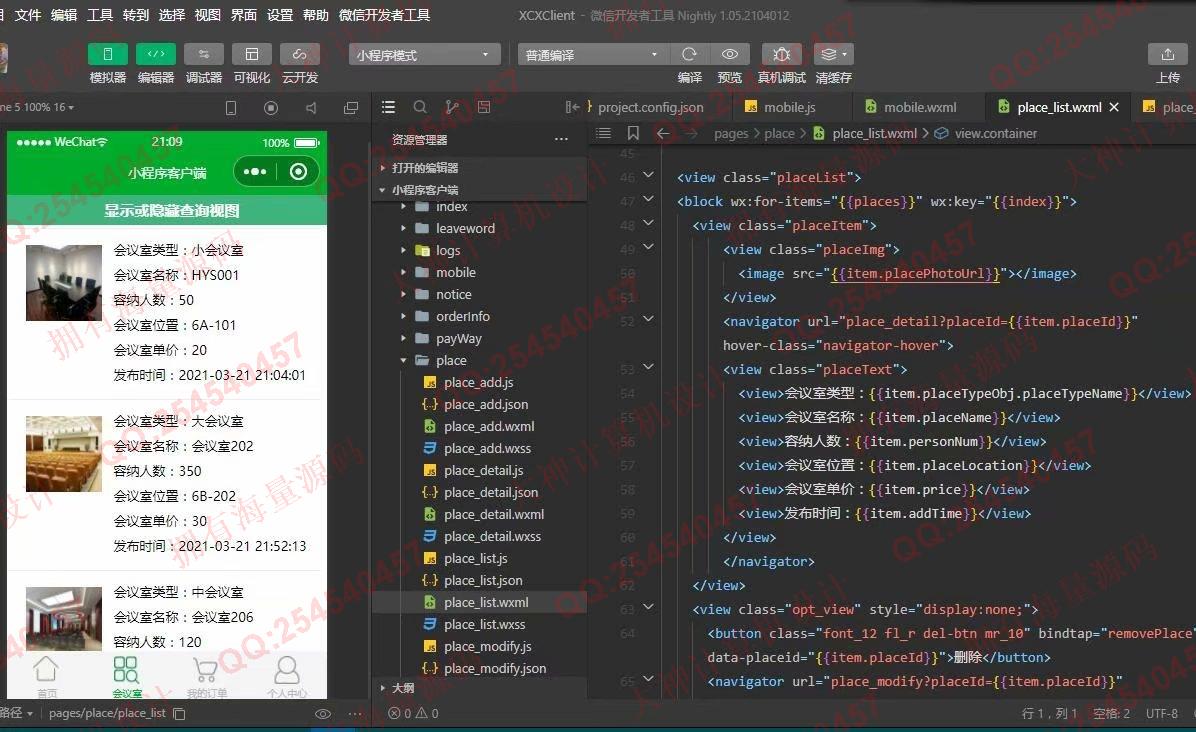Expand the 打开的编辑器 section
Screen dimensions: 1196x732
click(481, 168)
